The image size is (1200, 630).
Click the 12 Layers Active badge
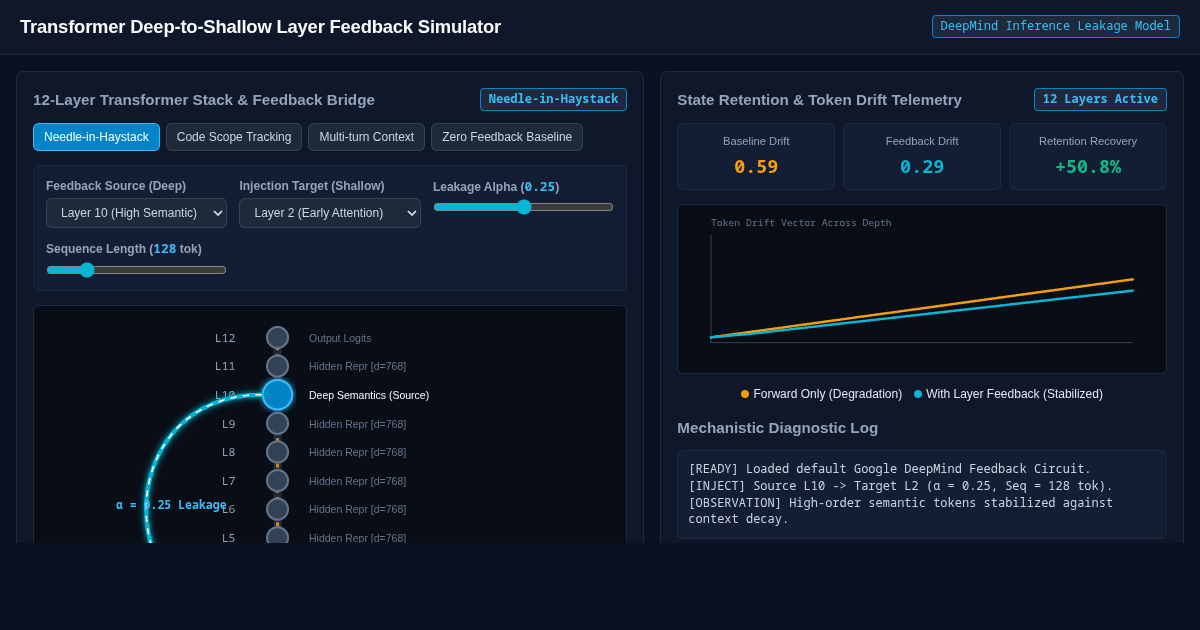pyautogui.click(x=1100, y=99)
